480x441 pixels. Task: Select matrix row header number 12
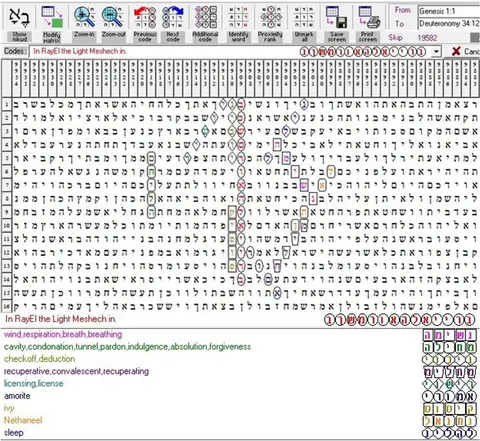coord(6,252)
